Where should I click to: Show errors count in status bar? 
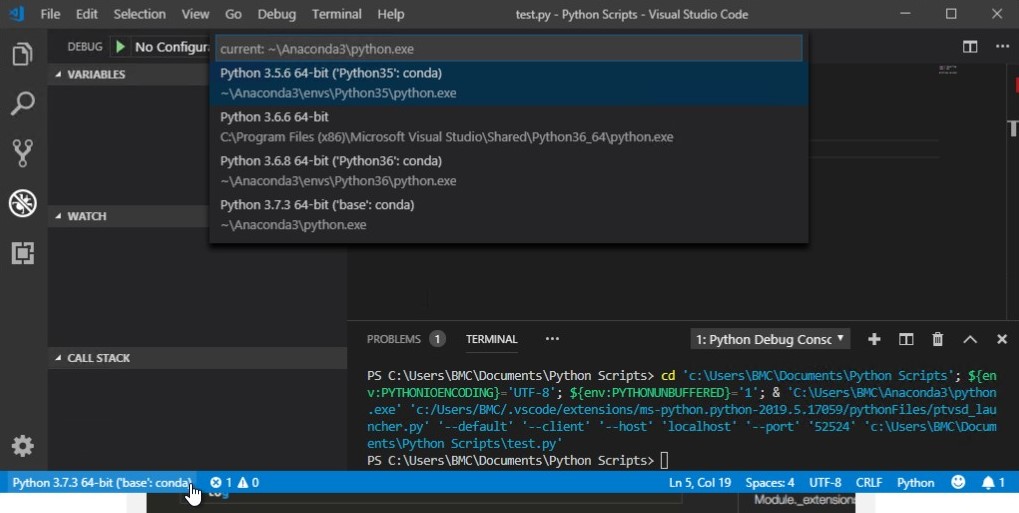coord(221,482)
